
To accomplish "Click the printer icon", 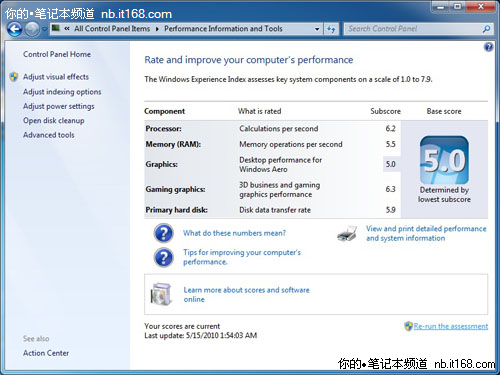I will pyautogui.click(x=347, y=233).
